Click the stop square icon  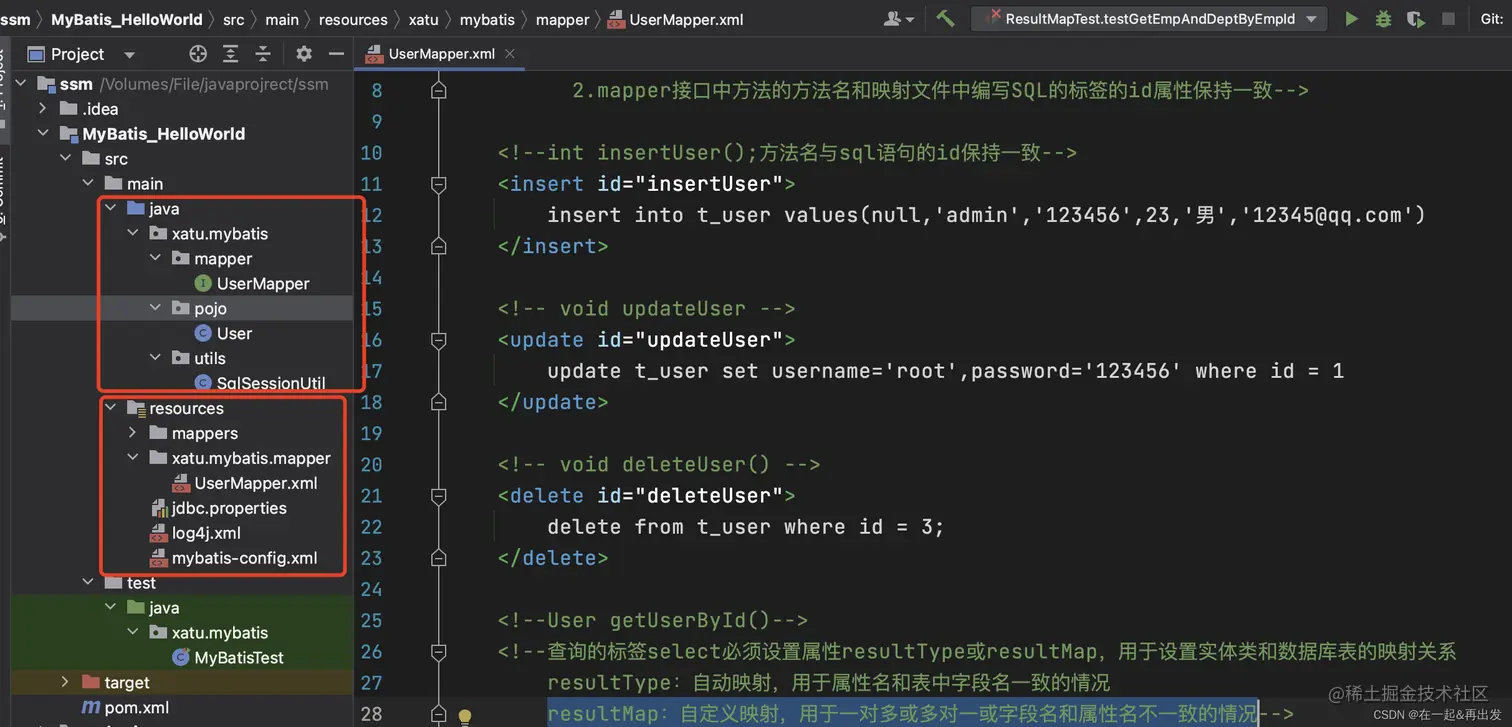[x=1448, y=18]
